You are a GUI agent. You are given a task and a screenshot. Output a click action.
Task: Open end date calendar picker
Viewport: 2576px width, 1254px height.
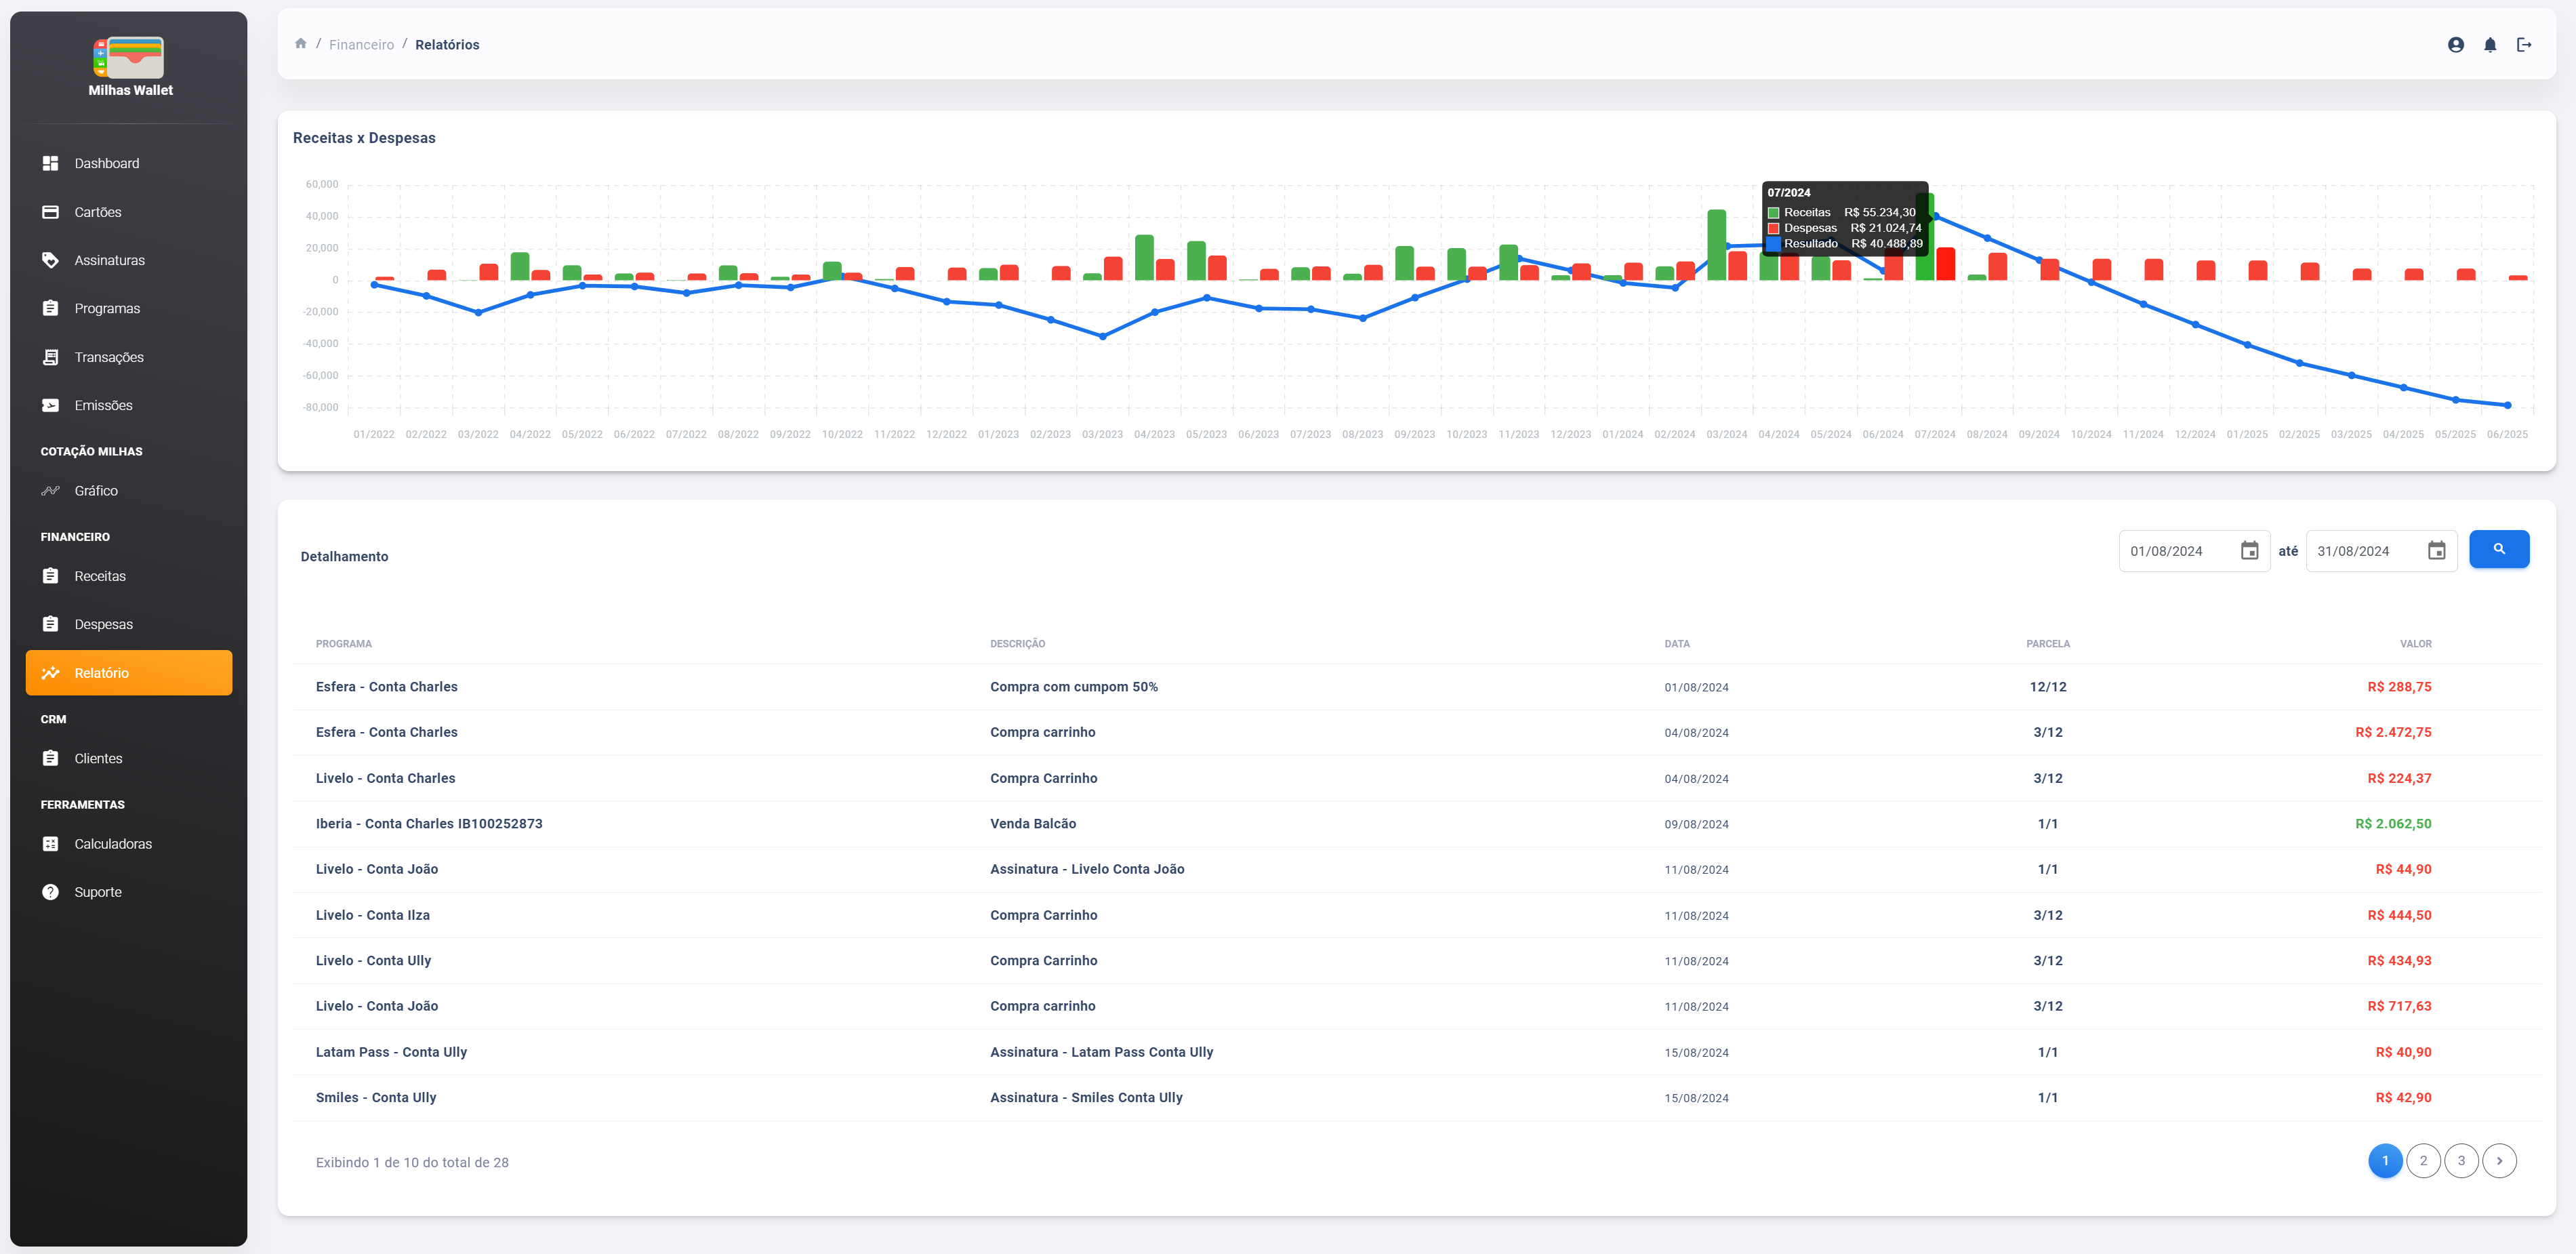(x=2436, y=551)
